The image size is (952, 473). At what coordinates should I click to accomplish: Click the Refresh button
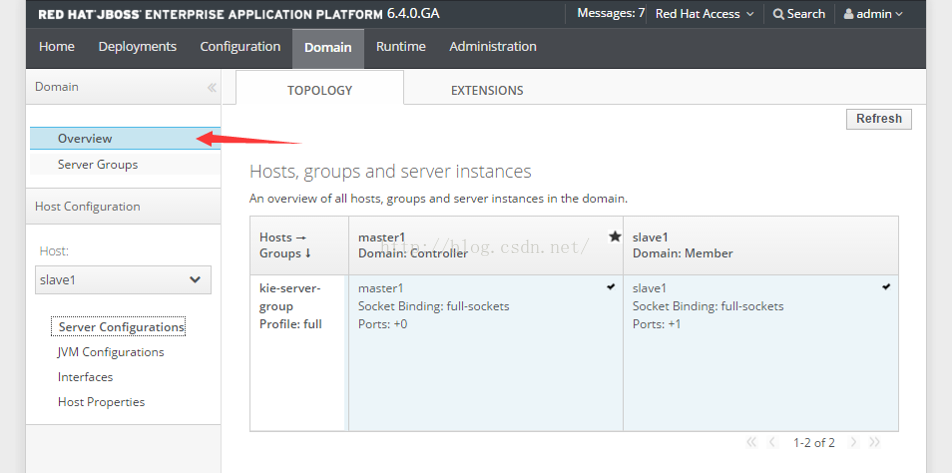click(879, 119)
